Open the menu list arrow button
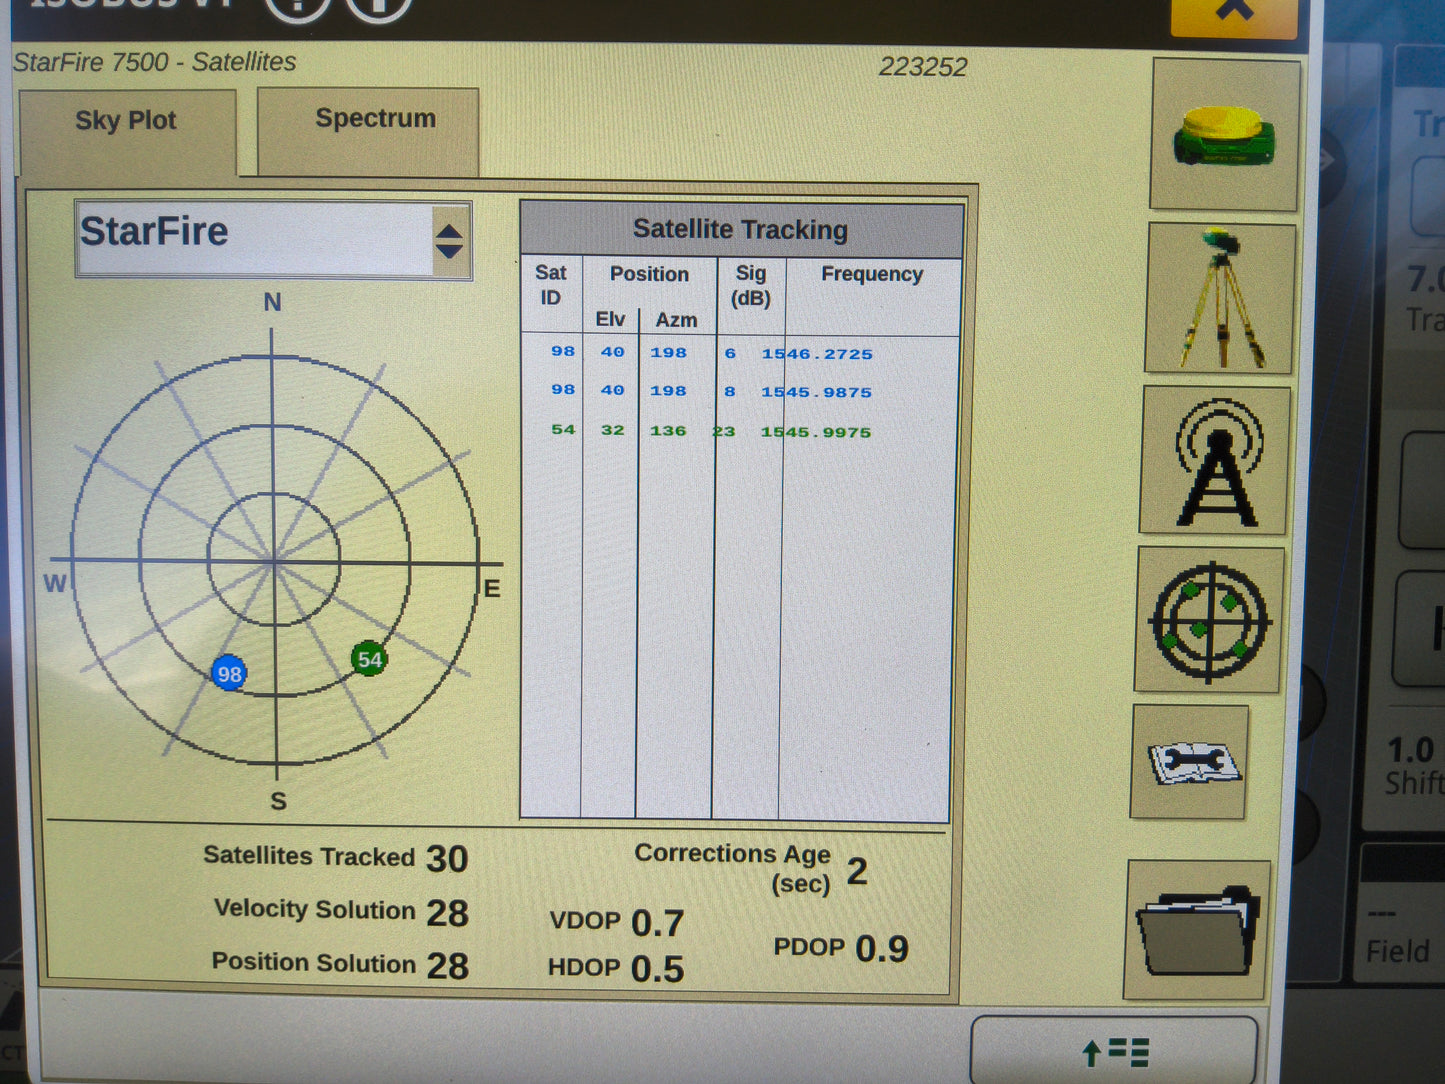The image size is (1445, 1084). 1114,1050
